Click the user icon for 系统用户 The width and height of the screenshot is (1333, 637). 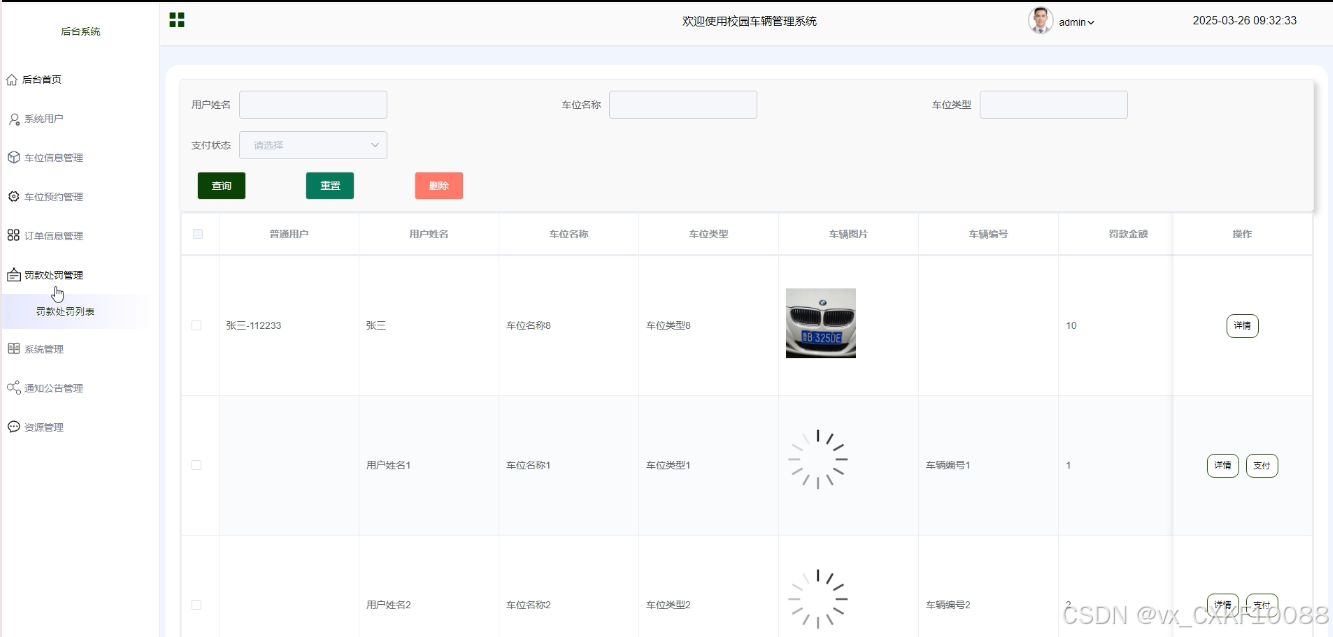pyautogui.click(x=14, y=119)
